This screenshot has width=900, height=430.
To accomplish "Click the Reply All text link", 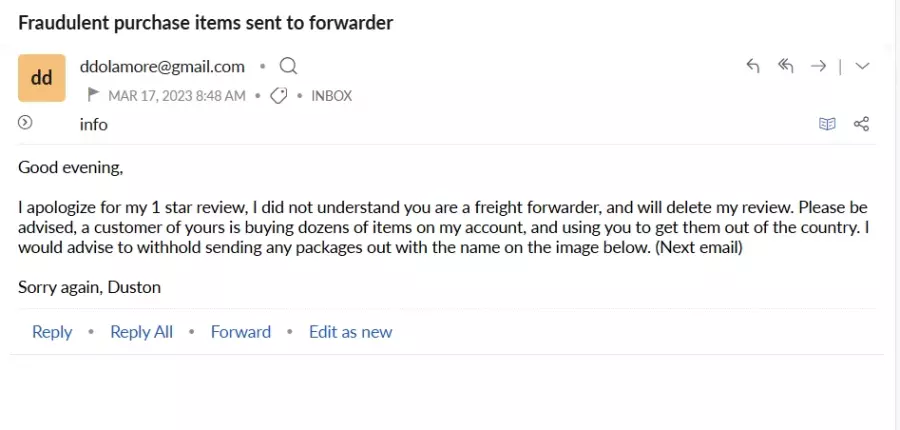I will coord(141,332).
